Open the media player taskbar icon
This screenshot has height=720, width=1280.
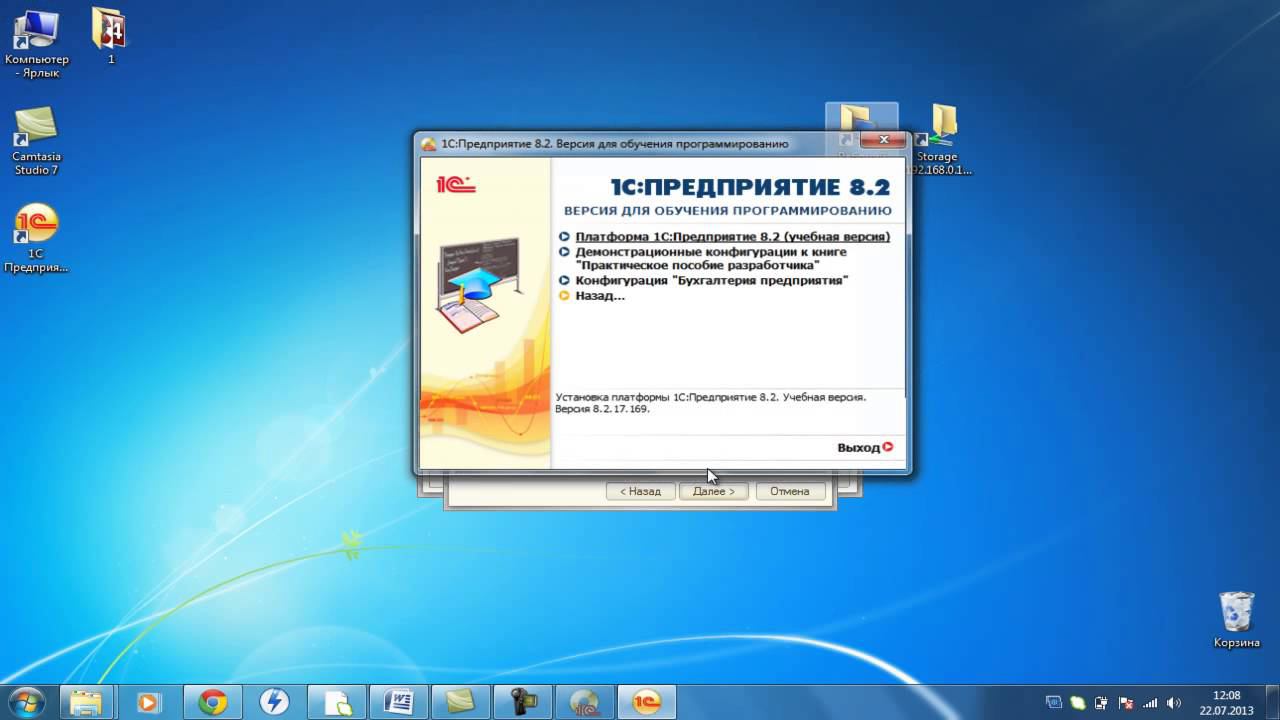click(149, 702)
